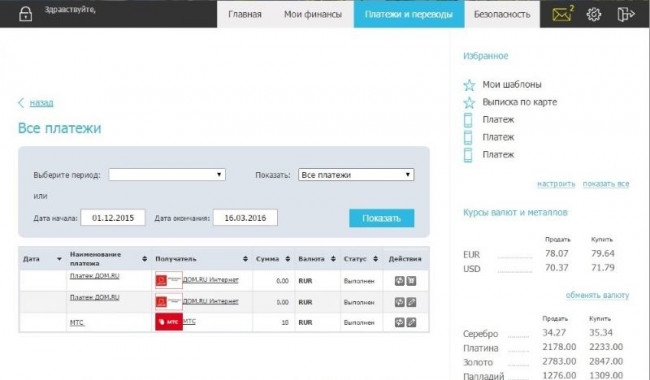
Task: Click the red МТС logo thumbnail
Action: 169,322
